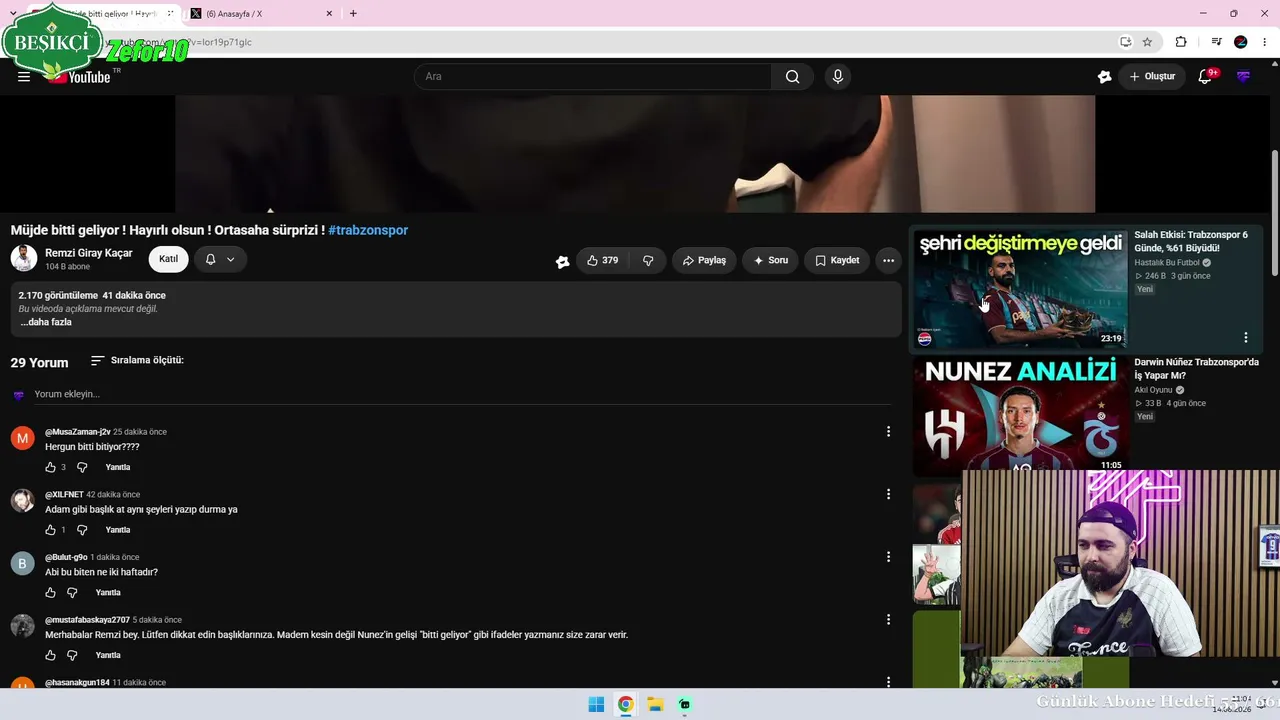Bookmark this page with the star icon
Image resolution: width=1280 pixels, height=720 pixels.
[x=1147, y=42]
